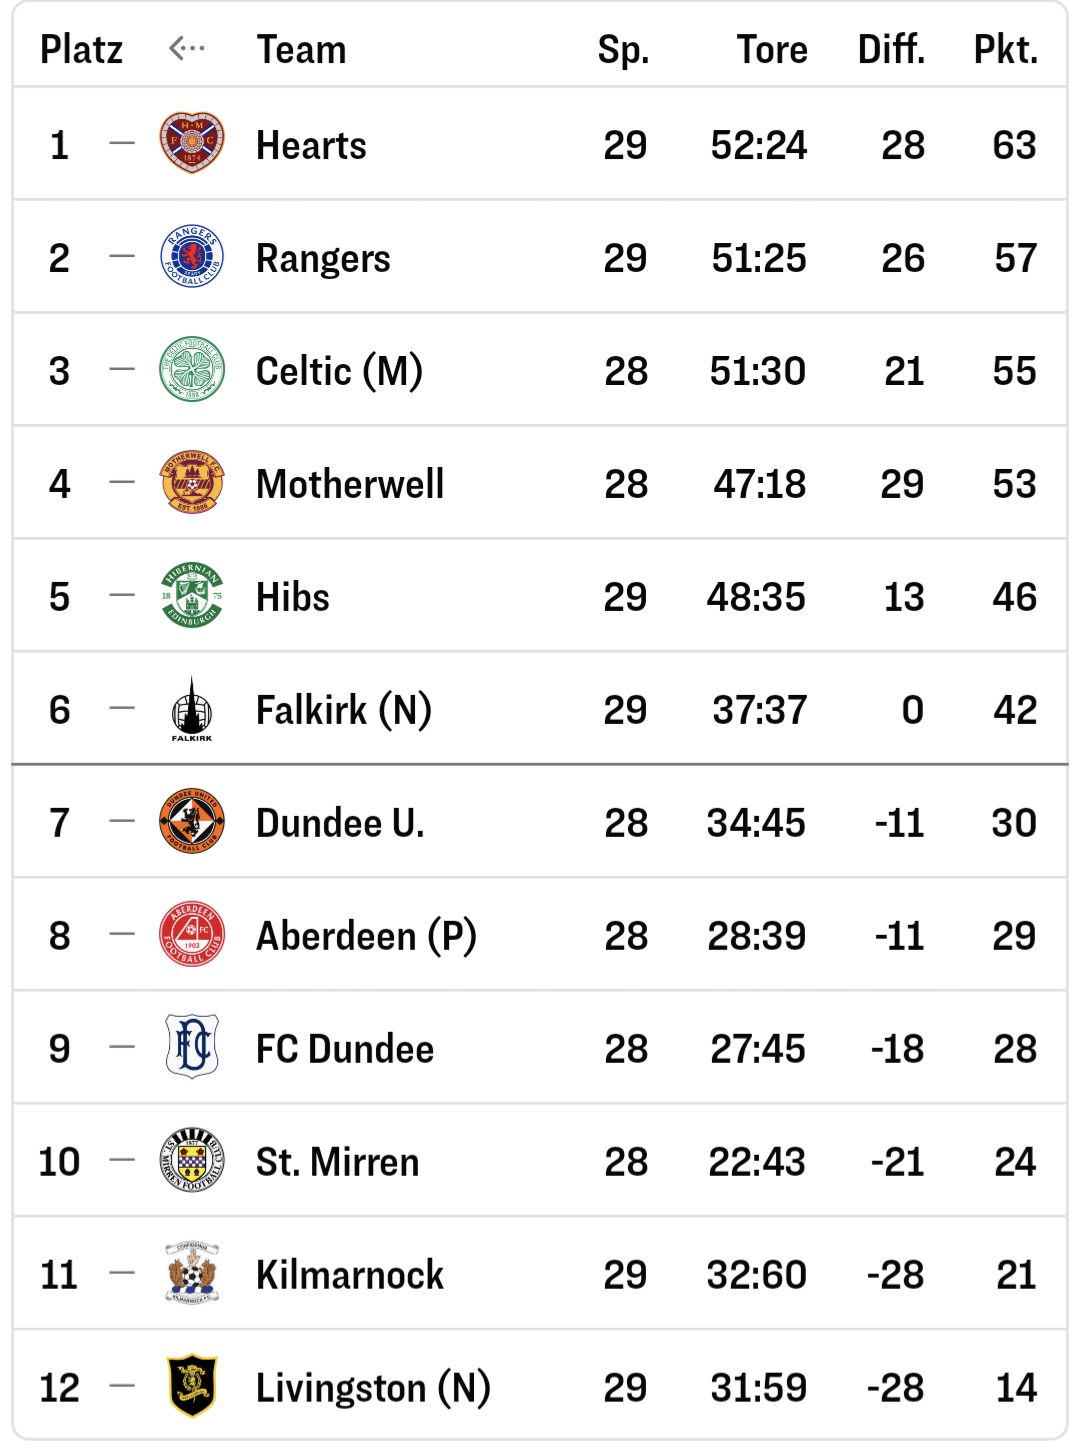Click the Livingston club crest
The height and width of the screenshot is (1452, 1080).
coord(192,1387)
